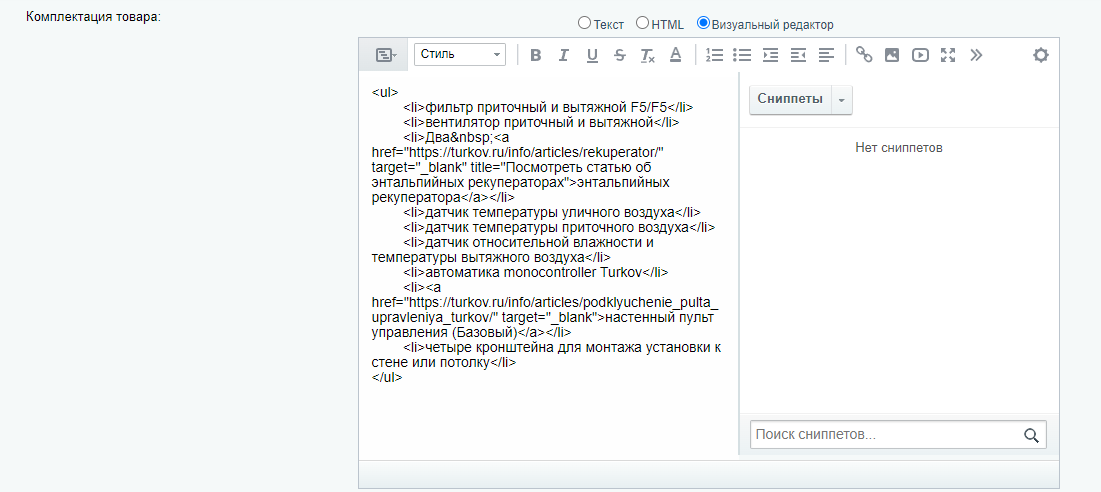Insert a bulleted list
The width and height of the screenshot is (1101, 492).
[742, 55]
